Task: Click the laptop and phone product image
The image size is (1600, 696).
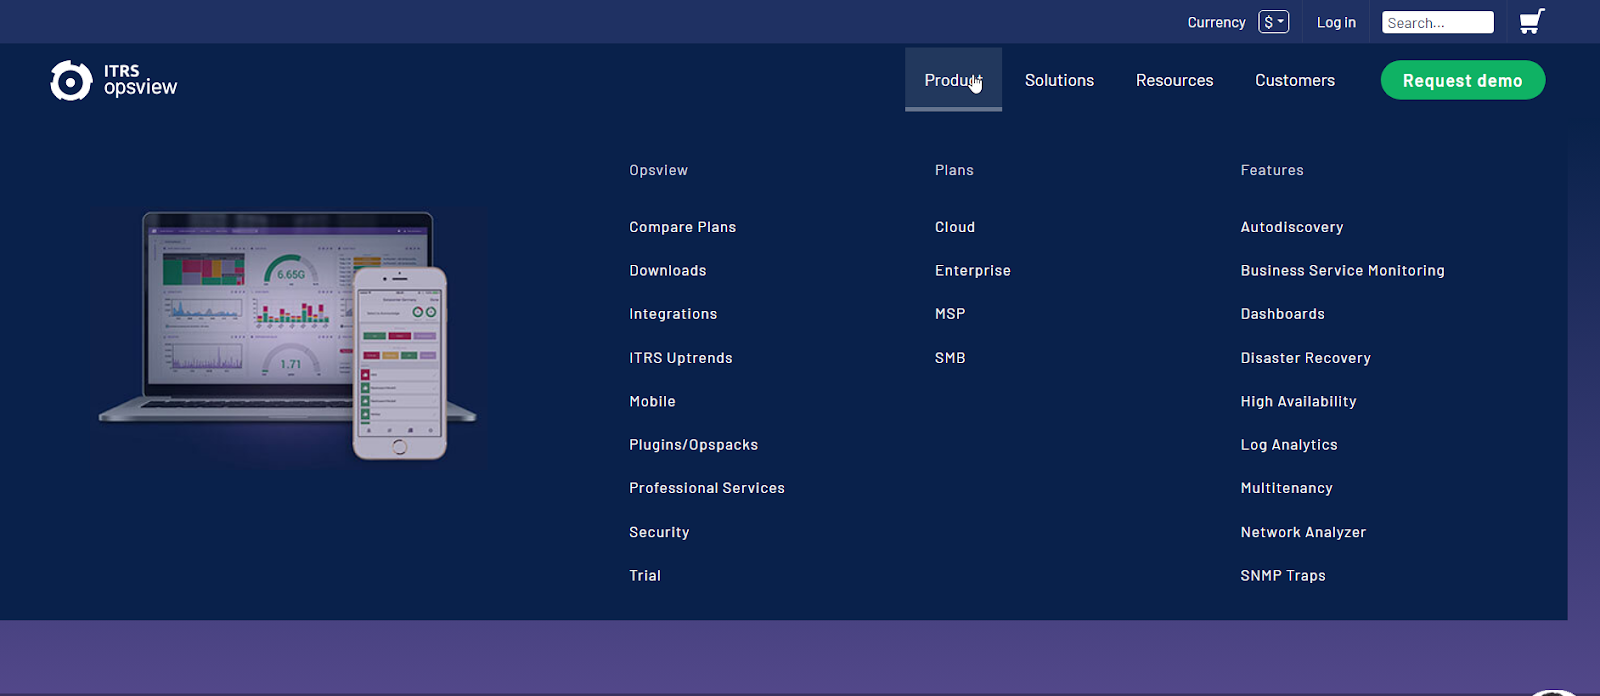Action: [287, 335]
